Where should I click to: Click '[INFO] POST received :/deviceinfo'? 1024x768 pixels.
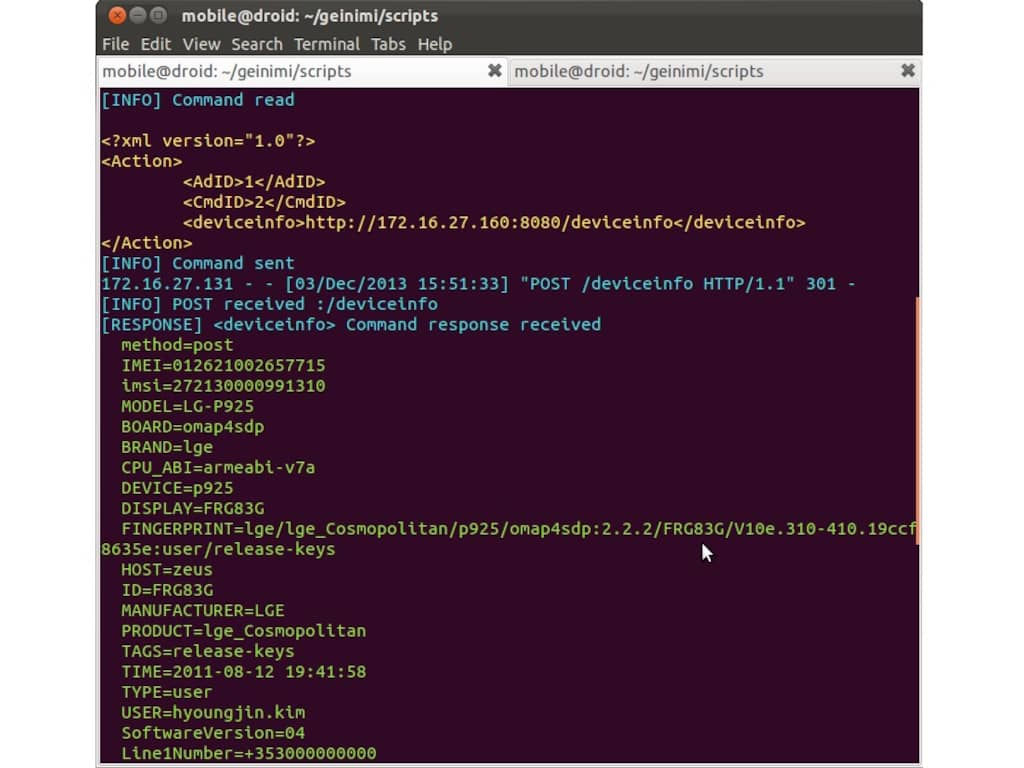[x=270, y=304]
